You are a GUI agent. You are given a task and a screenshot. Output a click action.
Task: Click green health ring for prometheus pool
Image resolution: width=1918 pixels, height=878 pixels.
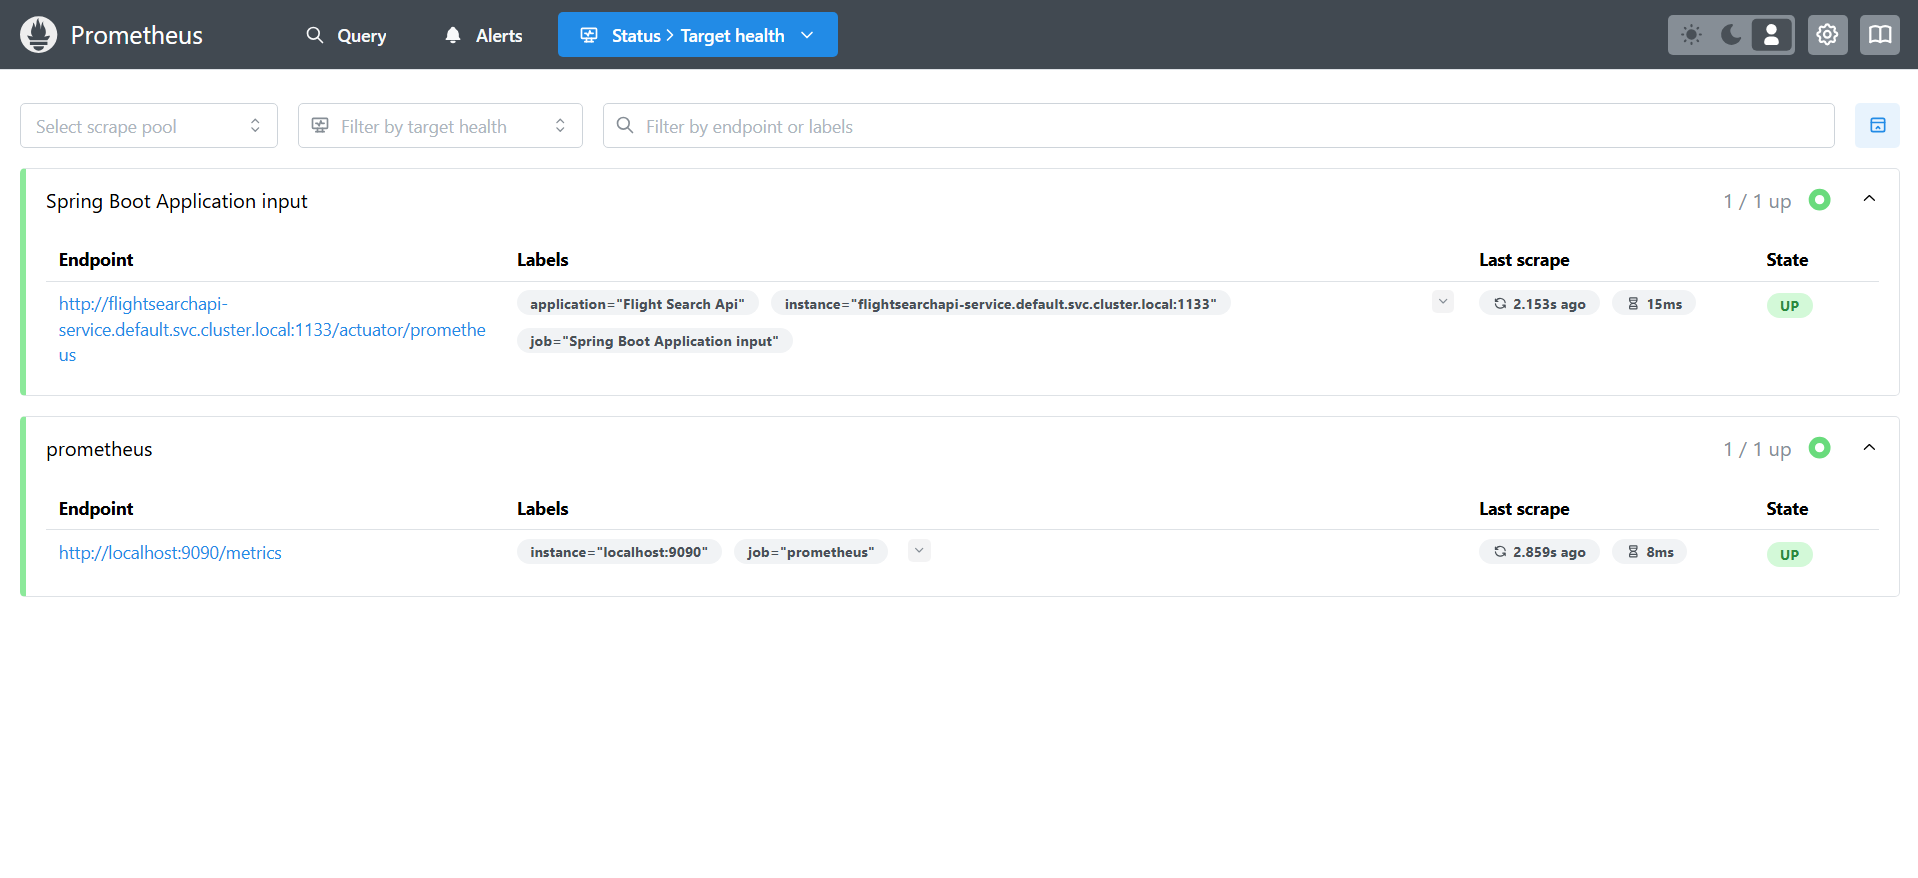point(1820,448)
